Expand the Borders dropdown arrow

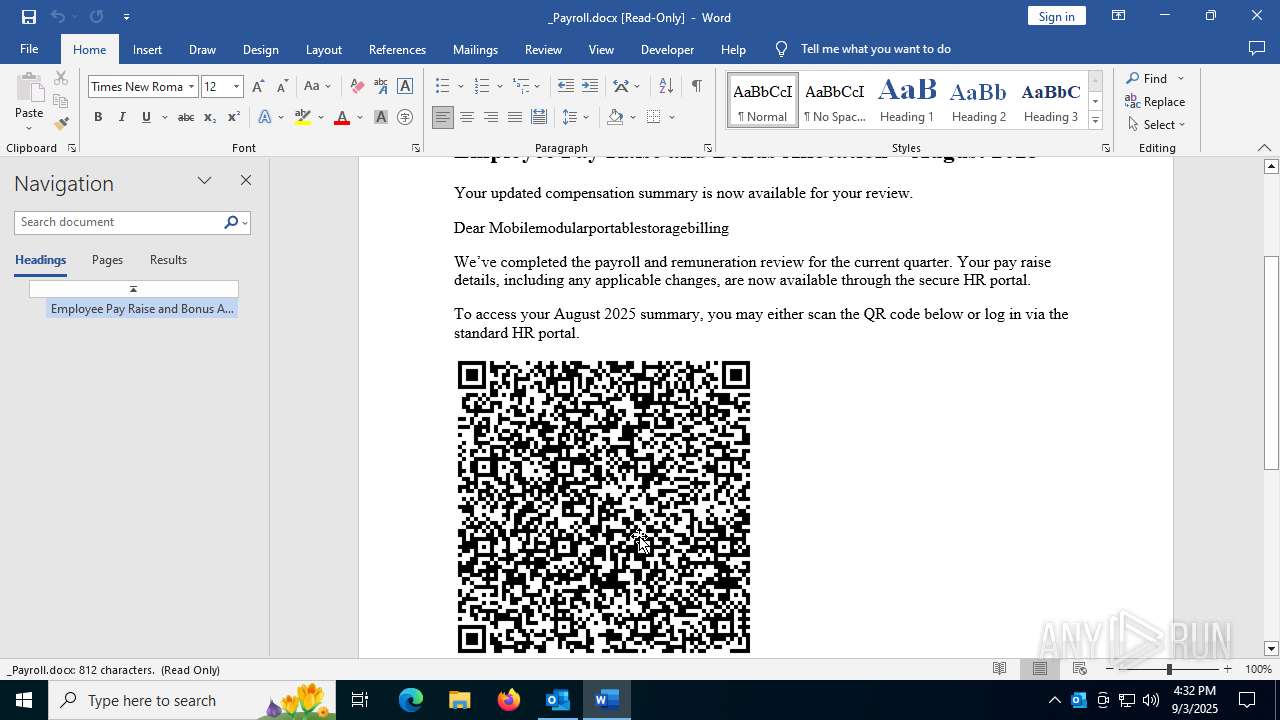coord(672,118)
